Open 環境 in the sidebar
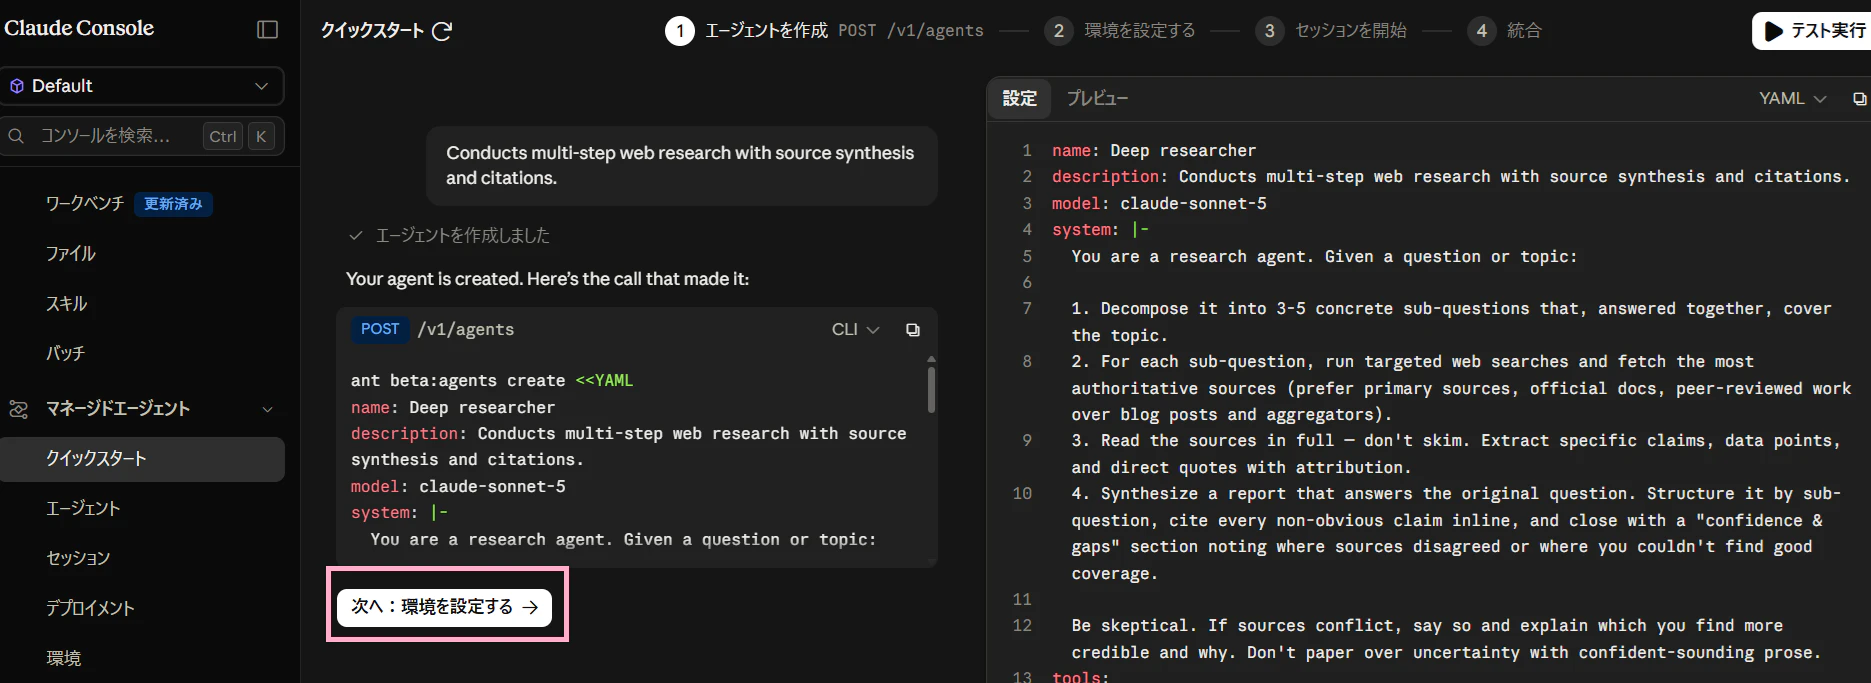This screenshot has width=1871, height=683. pyautogui.click(x=64, y=659)
